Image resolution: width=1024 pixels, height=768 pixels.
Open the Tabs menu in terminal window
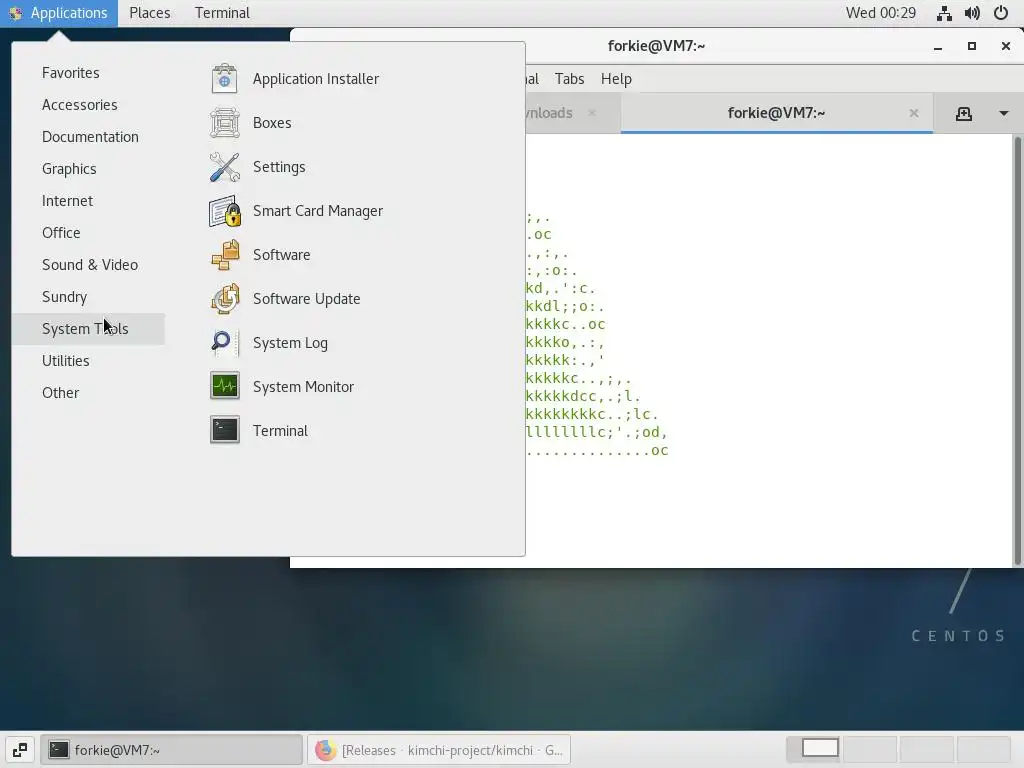[569, 79]
